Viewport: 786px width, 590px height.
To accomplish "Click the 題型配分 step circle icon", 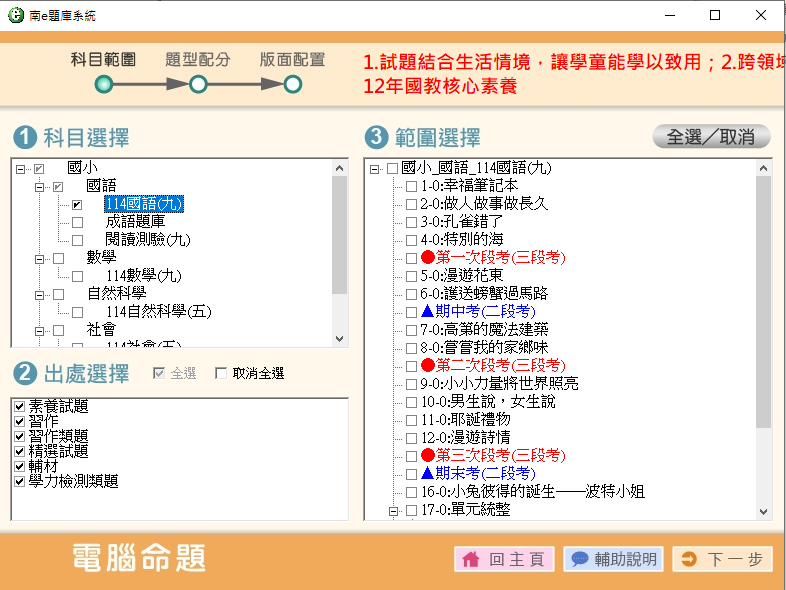I will pyautogui.click(x=198, y=85).
